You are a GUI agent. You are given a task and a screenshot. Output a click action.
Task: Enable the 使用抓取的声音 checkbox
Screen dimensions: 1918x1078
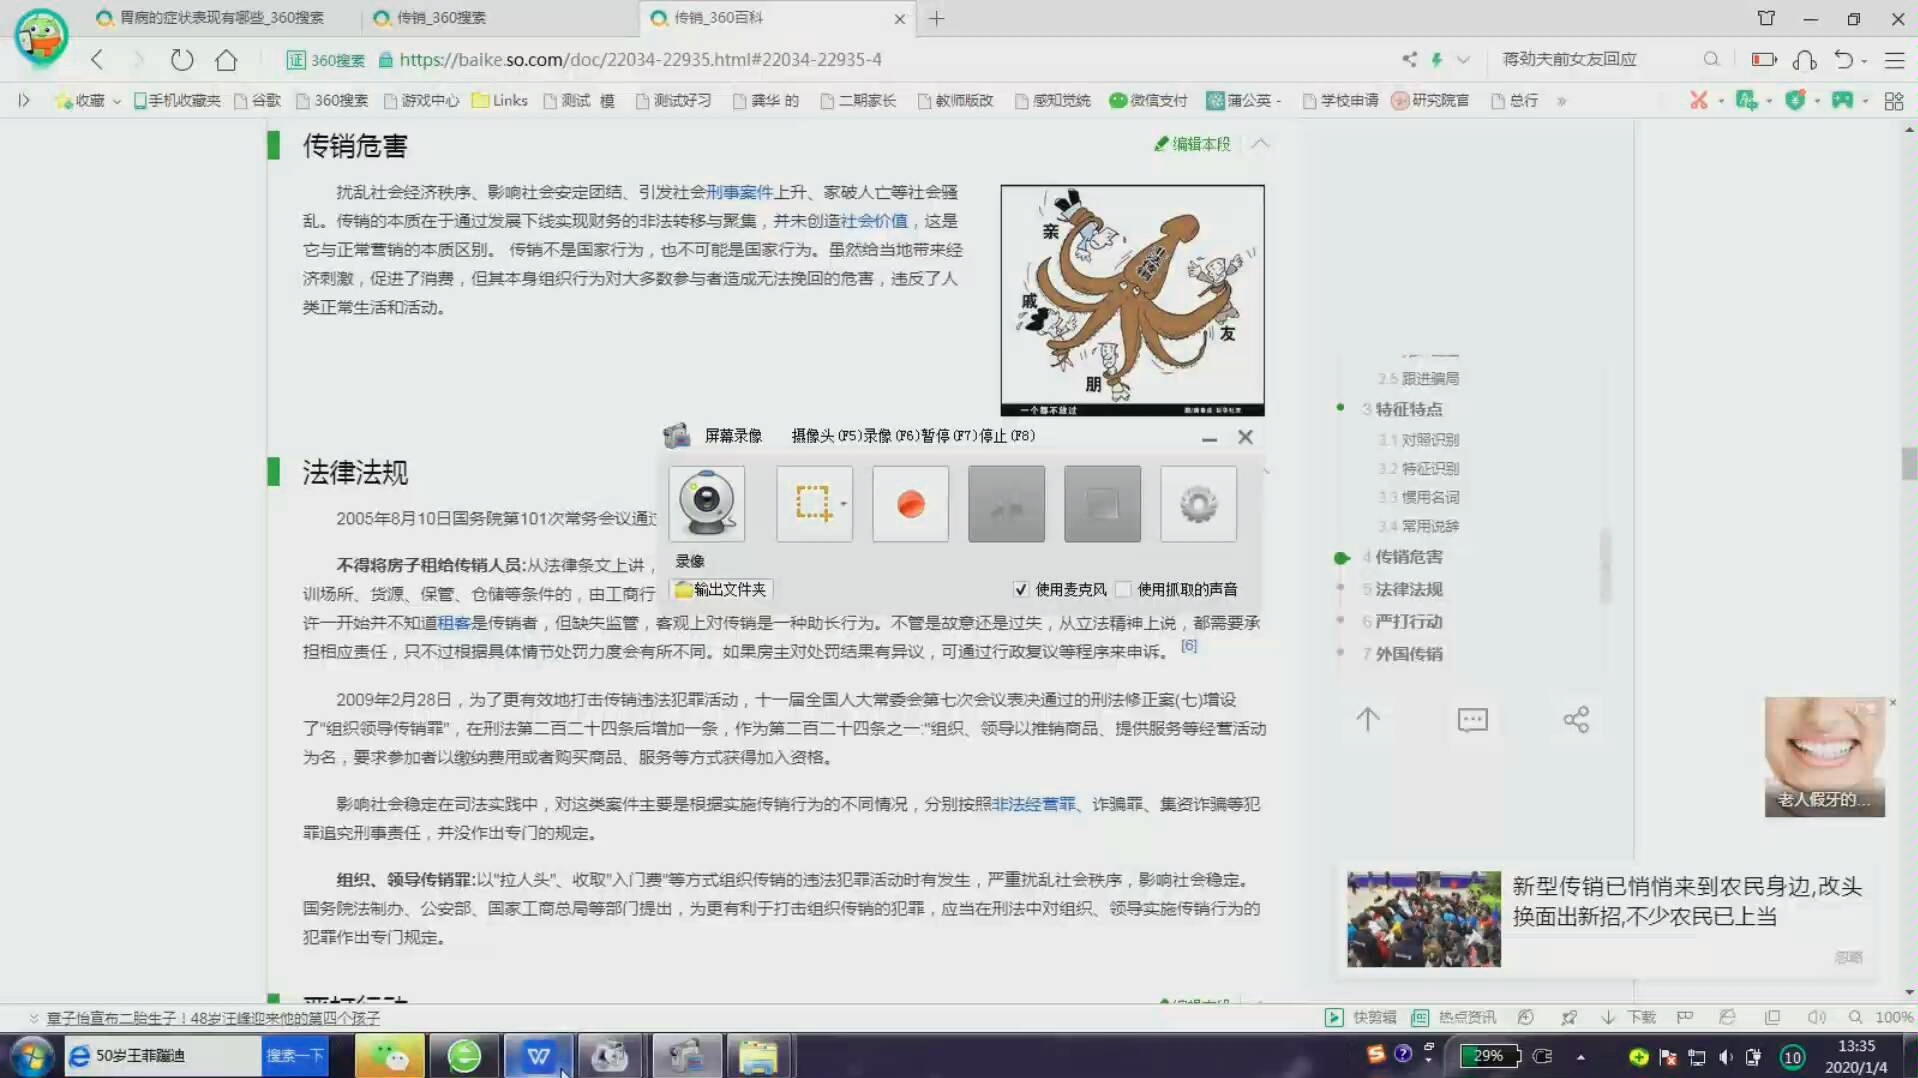click(1124, 589)
